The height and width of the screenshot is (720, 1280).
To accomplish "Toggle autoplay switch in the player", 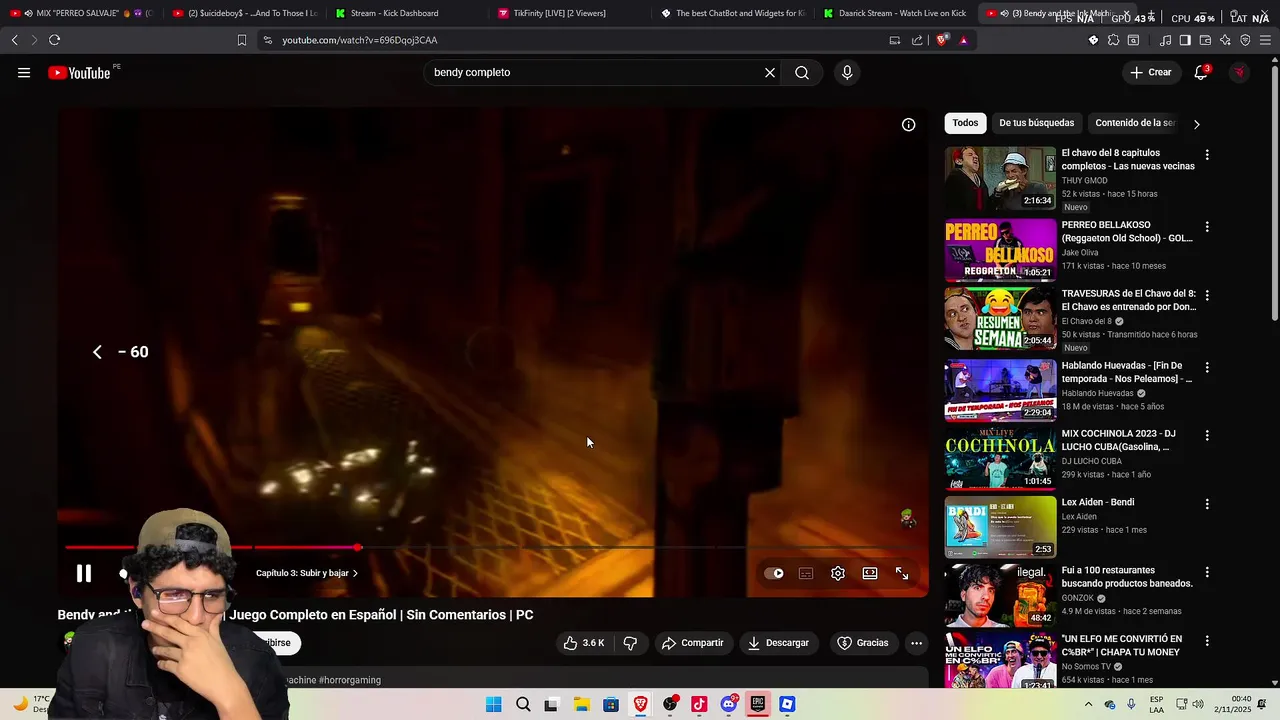I will 774,573.
